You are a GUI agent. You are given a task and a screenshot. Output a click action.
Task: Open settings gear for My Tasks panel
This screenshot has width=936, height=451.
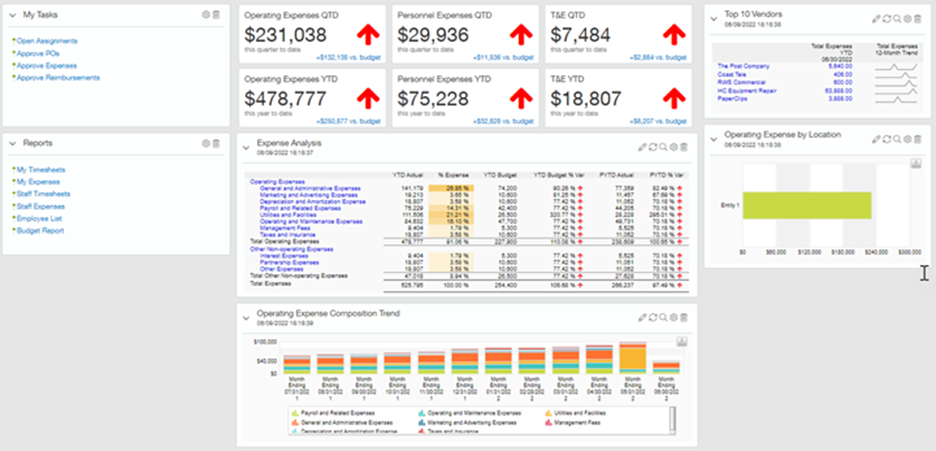coord(206,15)
